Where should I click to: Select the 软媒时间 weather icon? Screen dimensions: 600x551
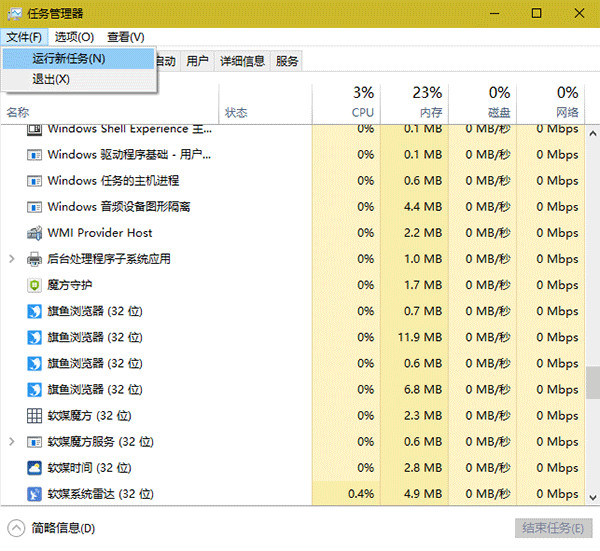tap(34, 467)
